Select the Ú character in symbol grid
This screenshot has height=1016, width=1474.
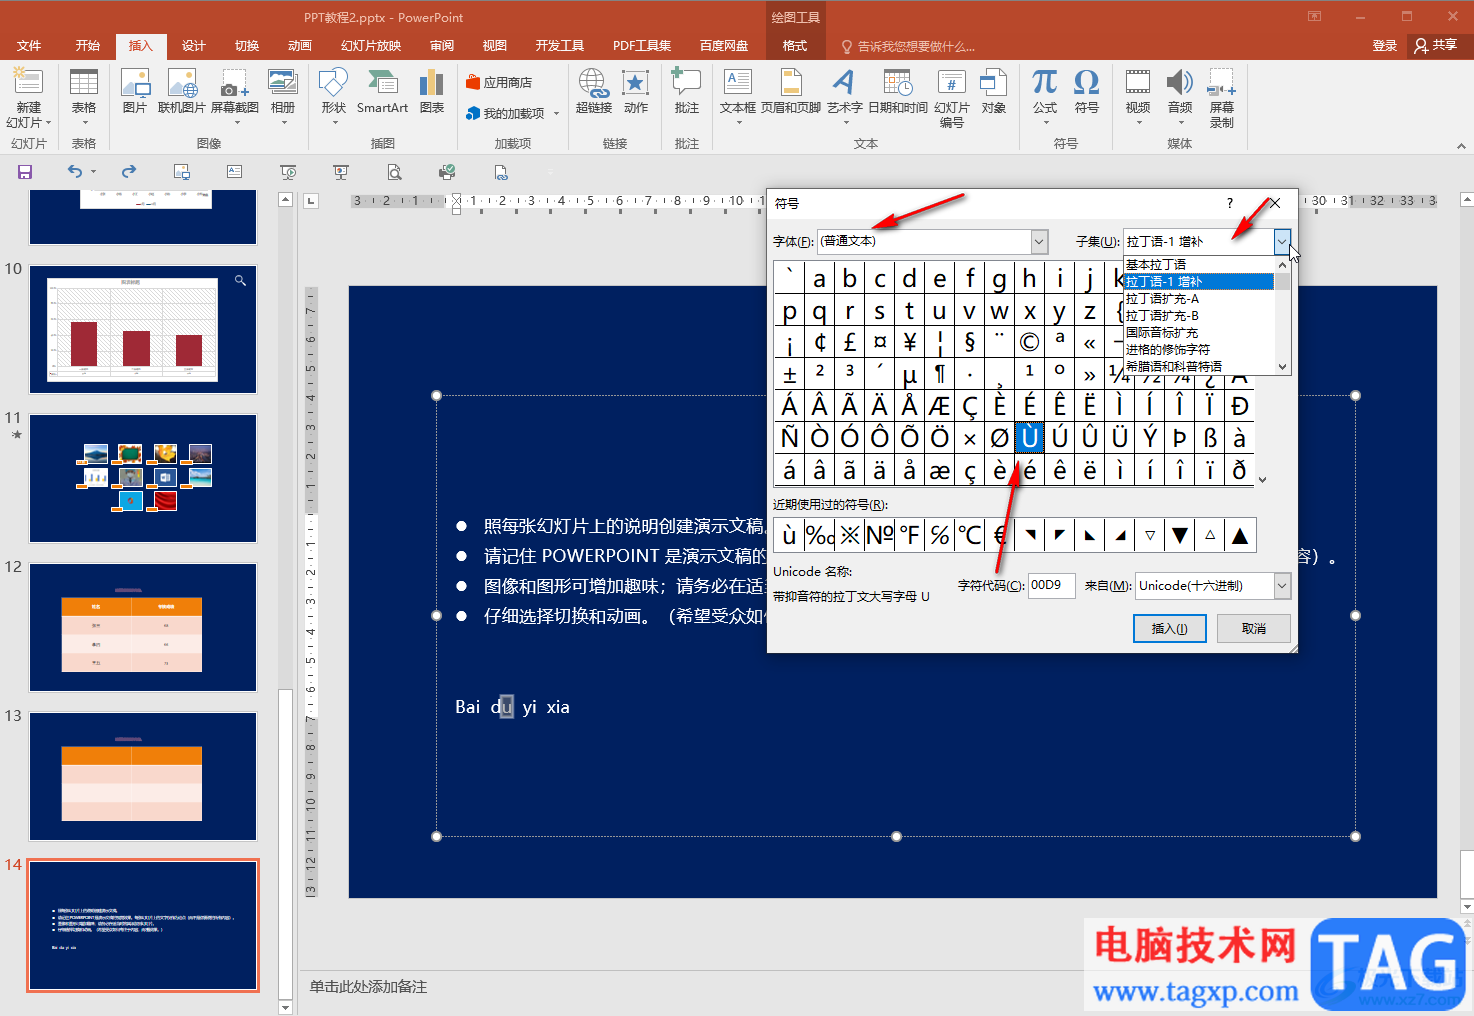1060,437
